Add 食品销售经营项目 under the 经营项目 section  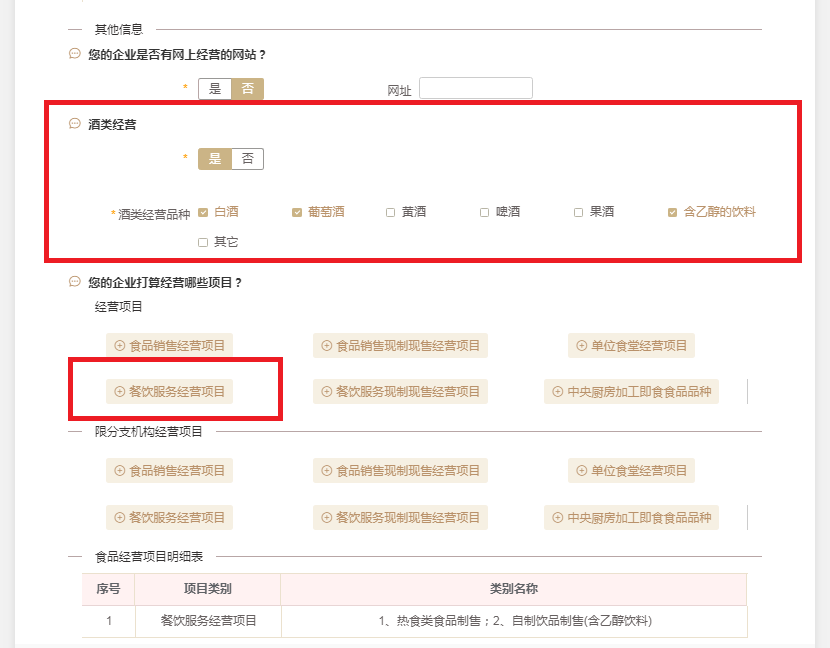tap(169, 346)
